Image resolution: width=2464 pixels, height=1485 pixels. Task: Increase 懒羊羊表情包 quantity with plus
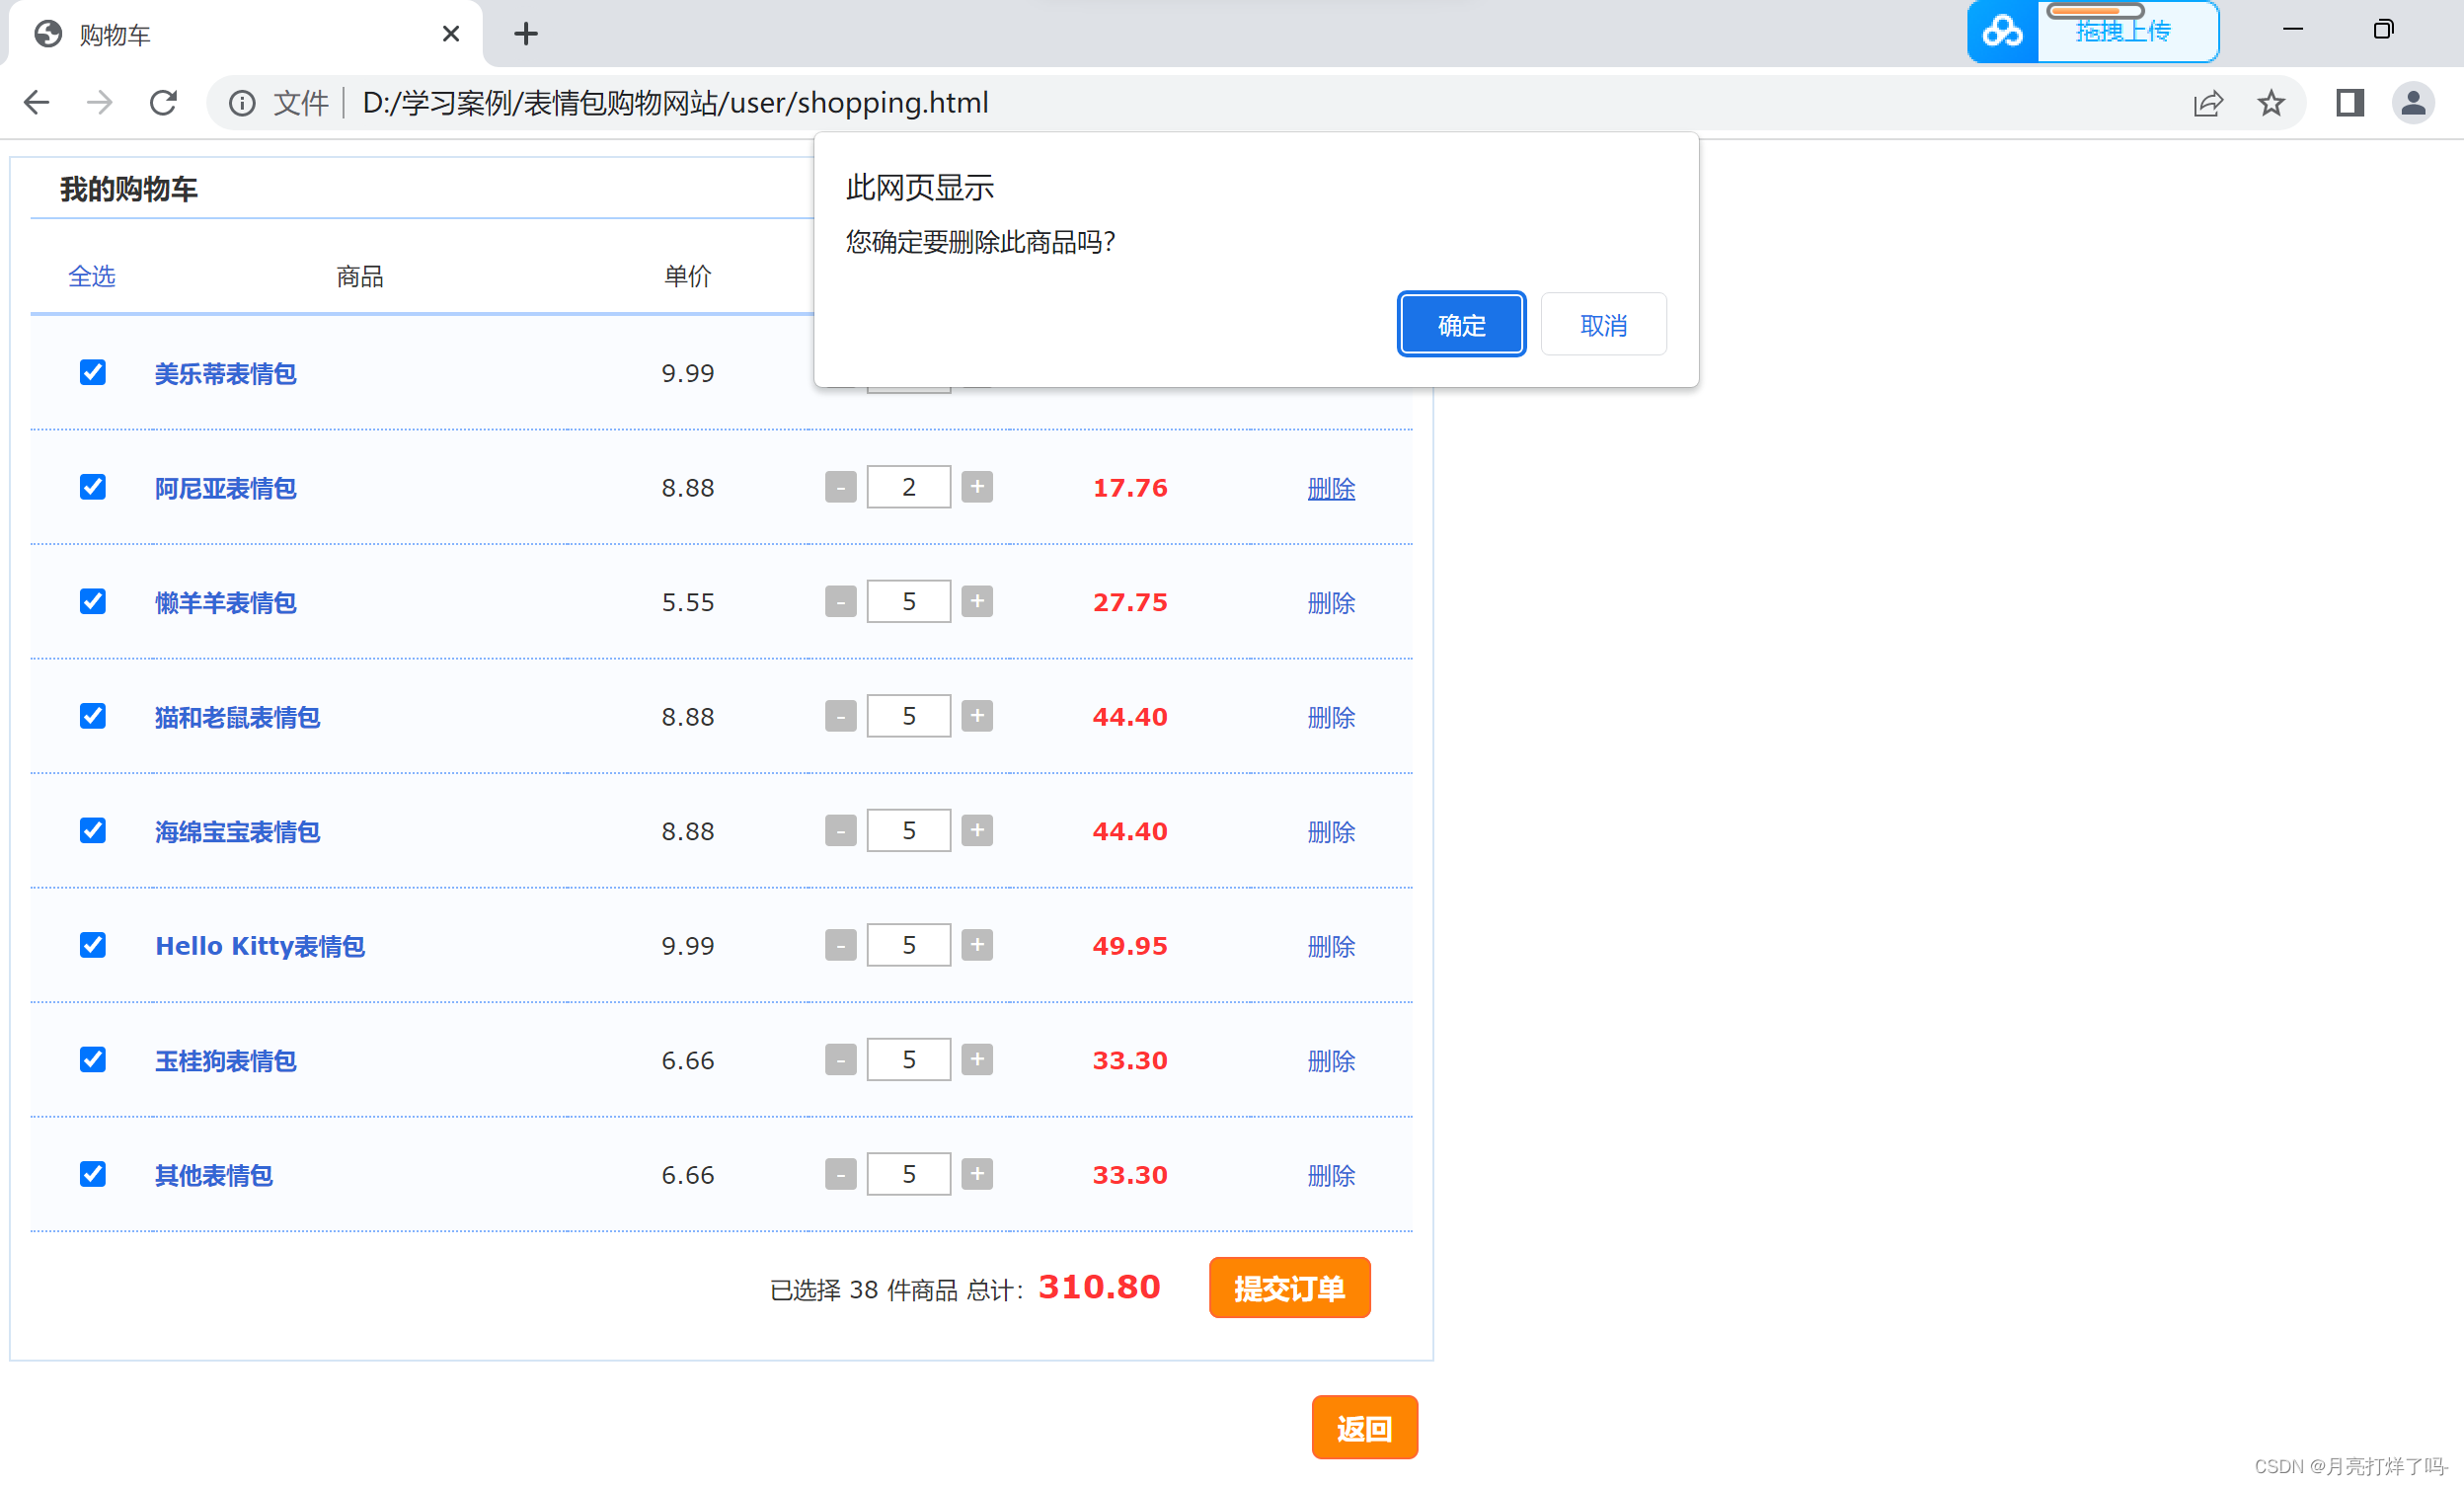point(977,601)
